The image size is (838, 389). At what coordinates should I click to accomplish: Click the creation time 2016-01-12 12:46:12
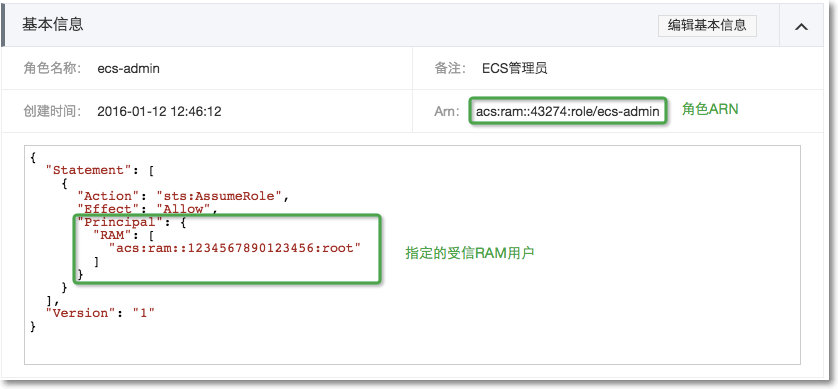point(159,112)
